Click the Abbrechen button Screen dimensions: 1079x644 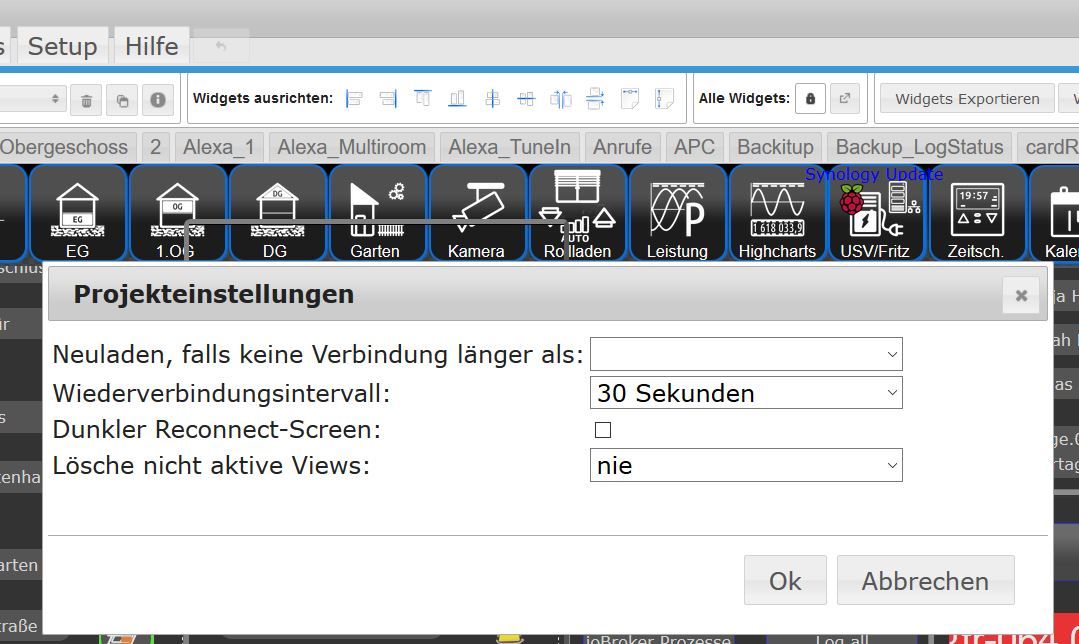[926, 581]
